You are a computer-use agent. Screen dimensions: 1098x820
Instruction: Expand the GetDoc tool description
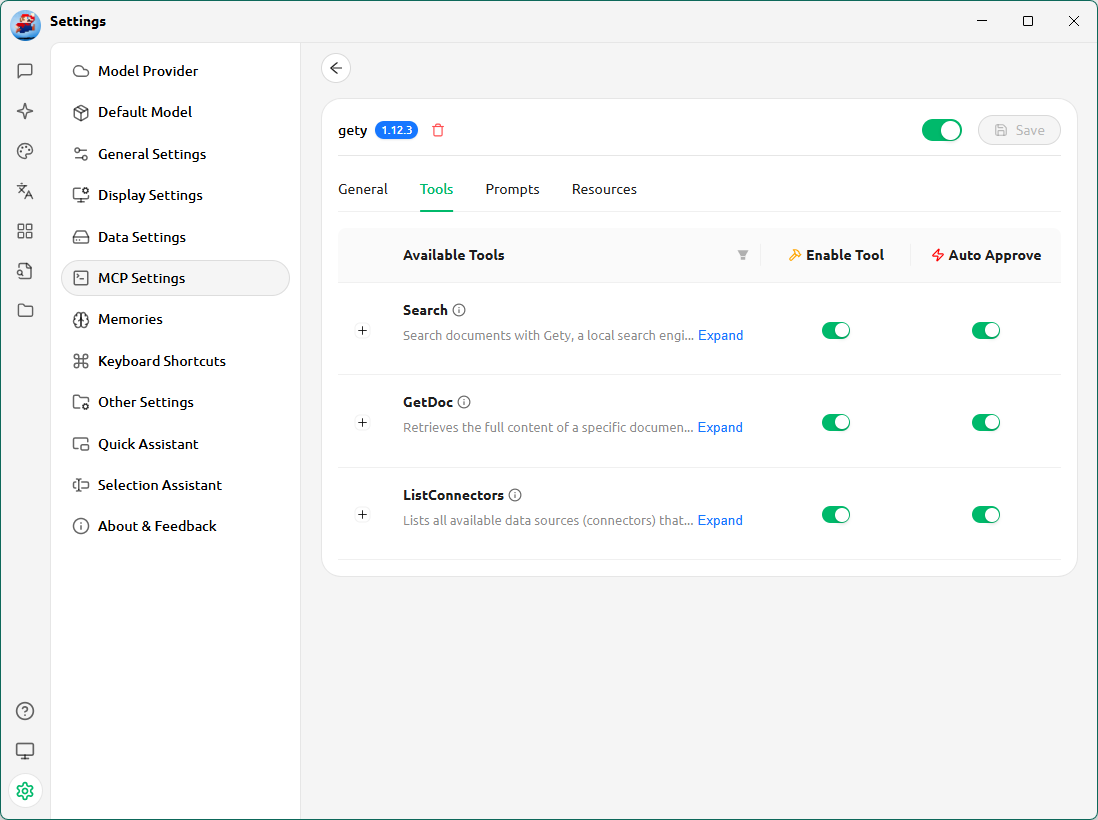(720, 427)
